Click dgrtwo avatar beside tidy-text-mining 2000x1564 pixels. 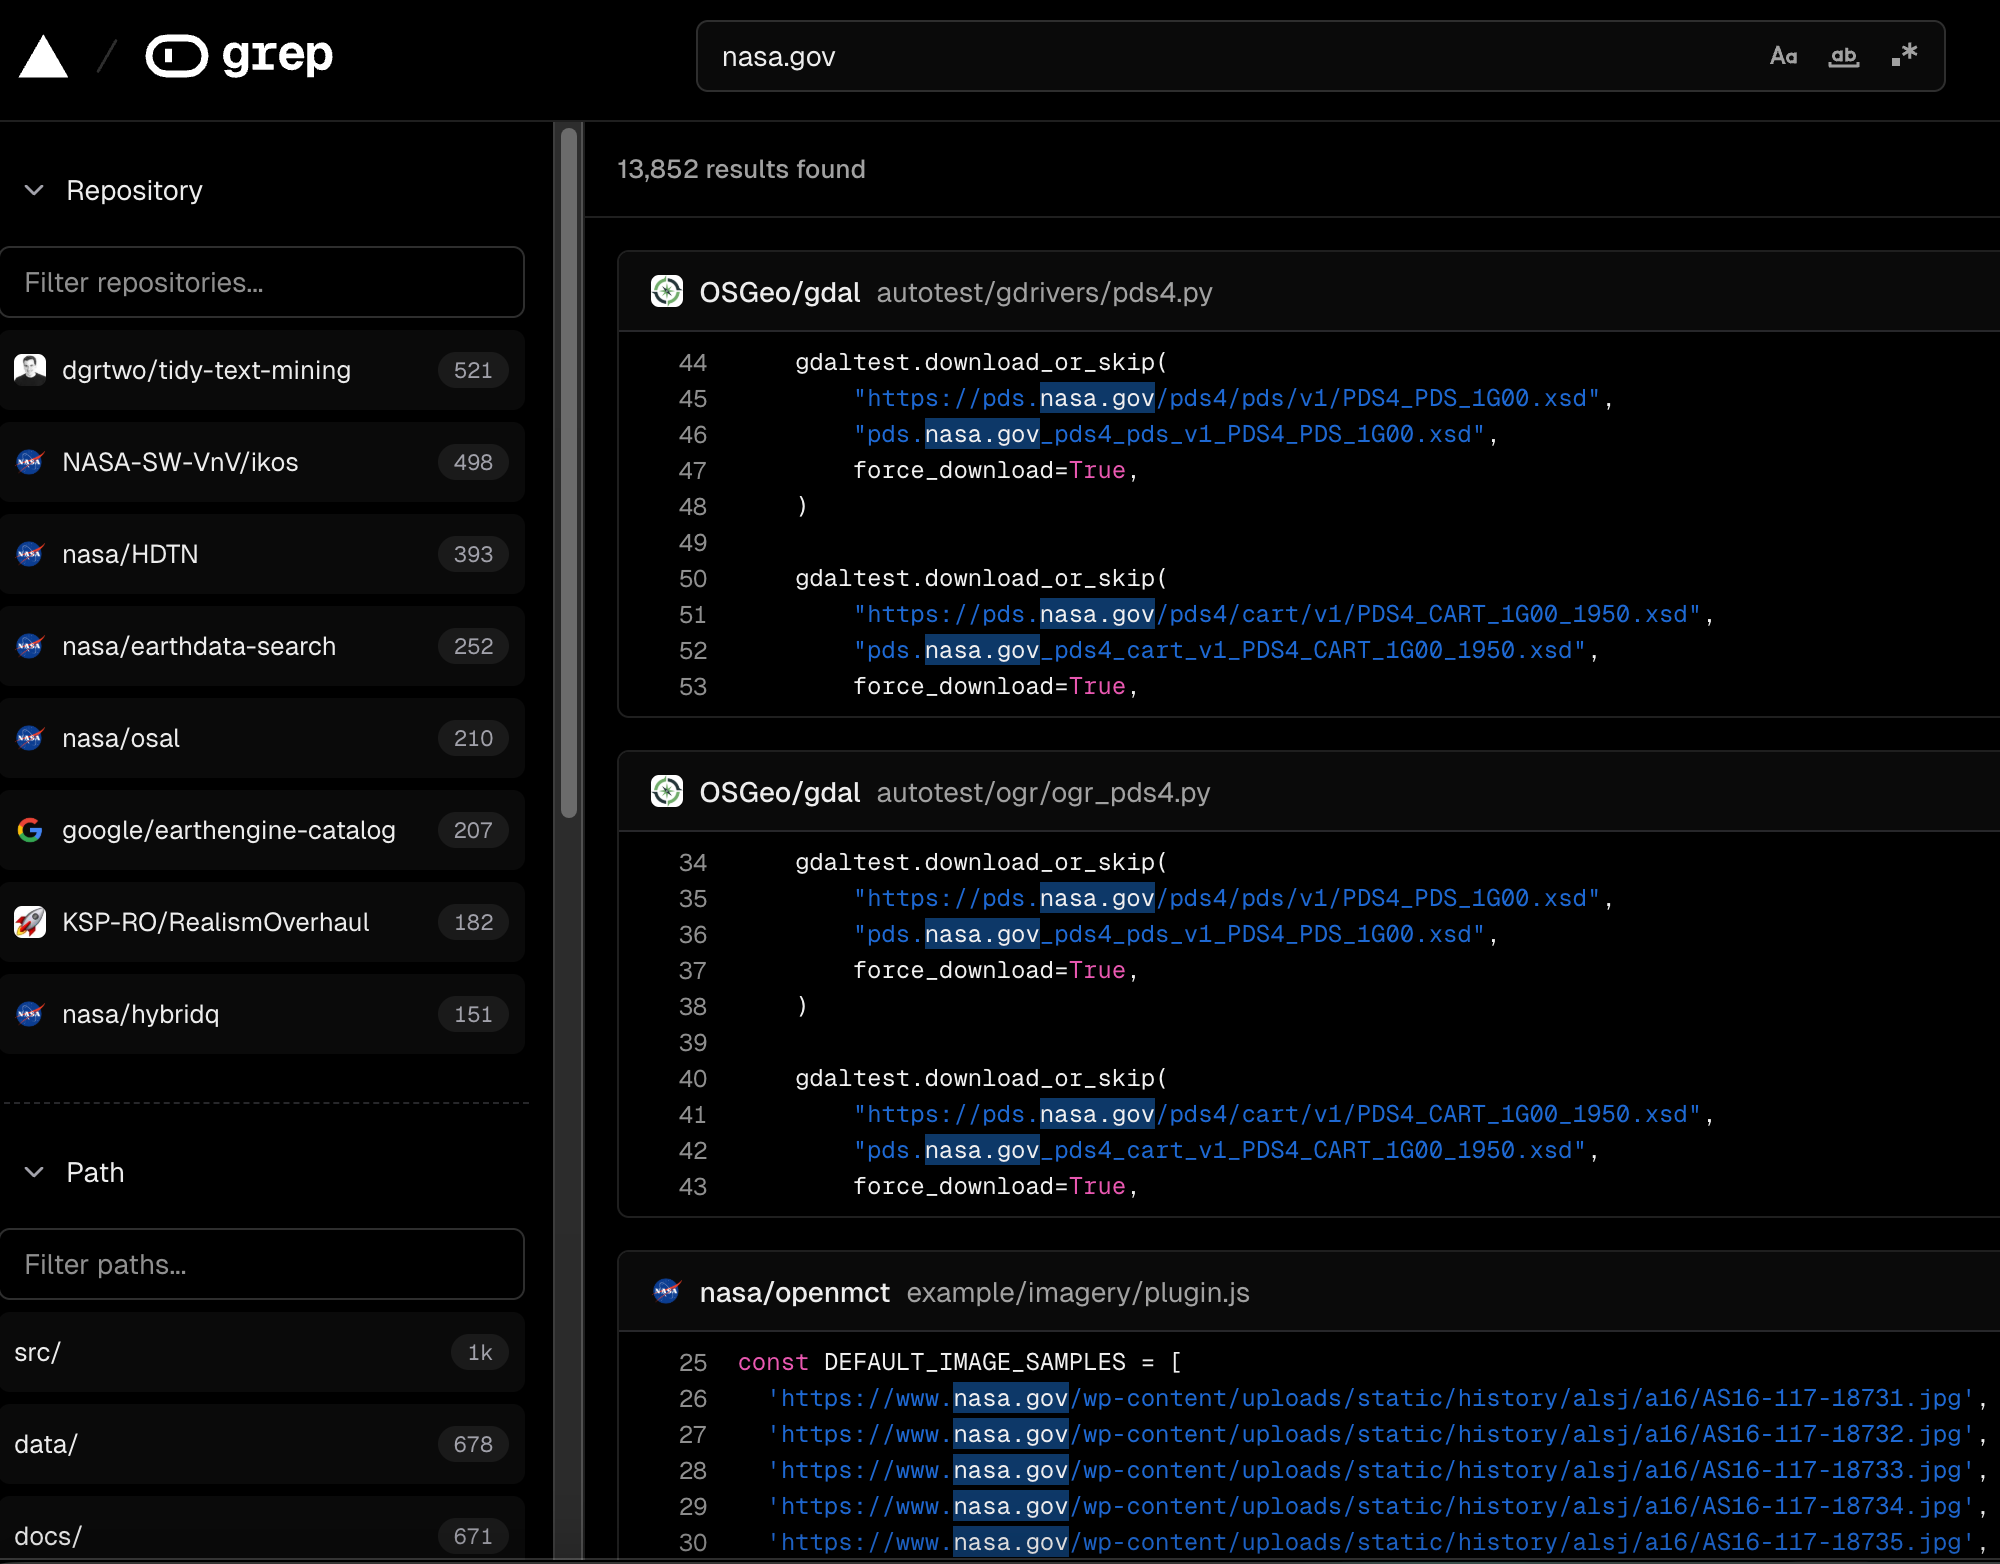click(30, 370)
